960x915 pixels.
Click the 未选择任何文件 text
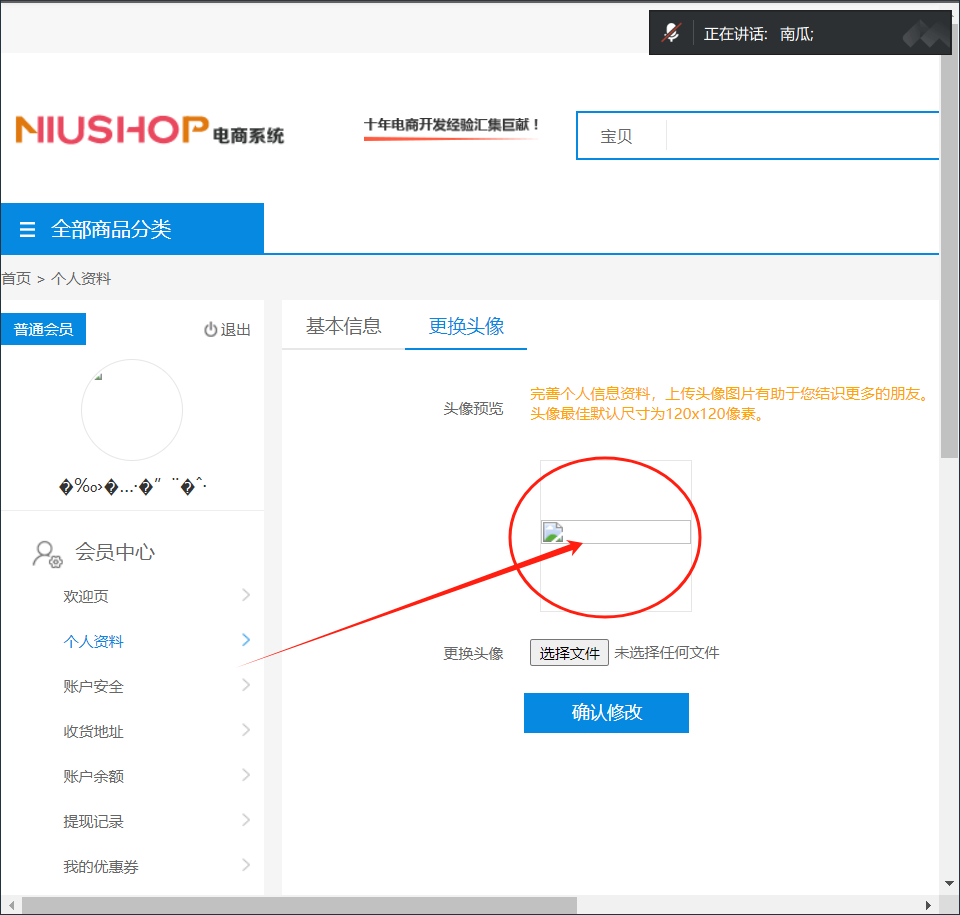point(667,653)
